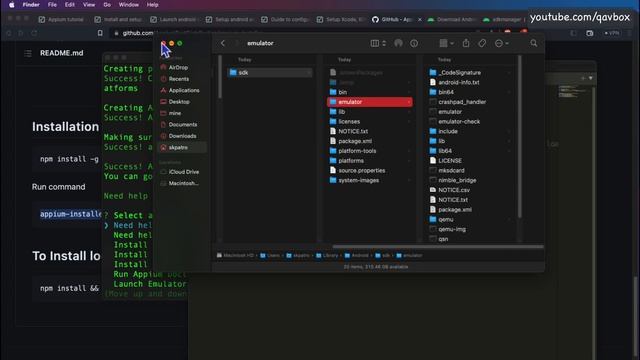Viewport: 640px width, 360px height.
Task: Expand system-images via its right chevron
Action: pos(409,180)
